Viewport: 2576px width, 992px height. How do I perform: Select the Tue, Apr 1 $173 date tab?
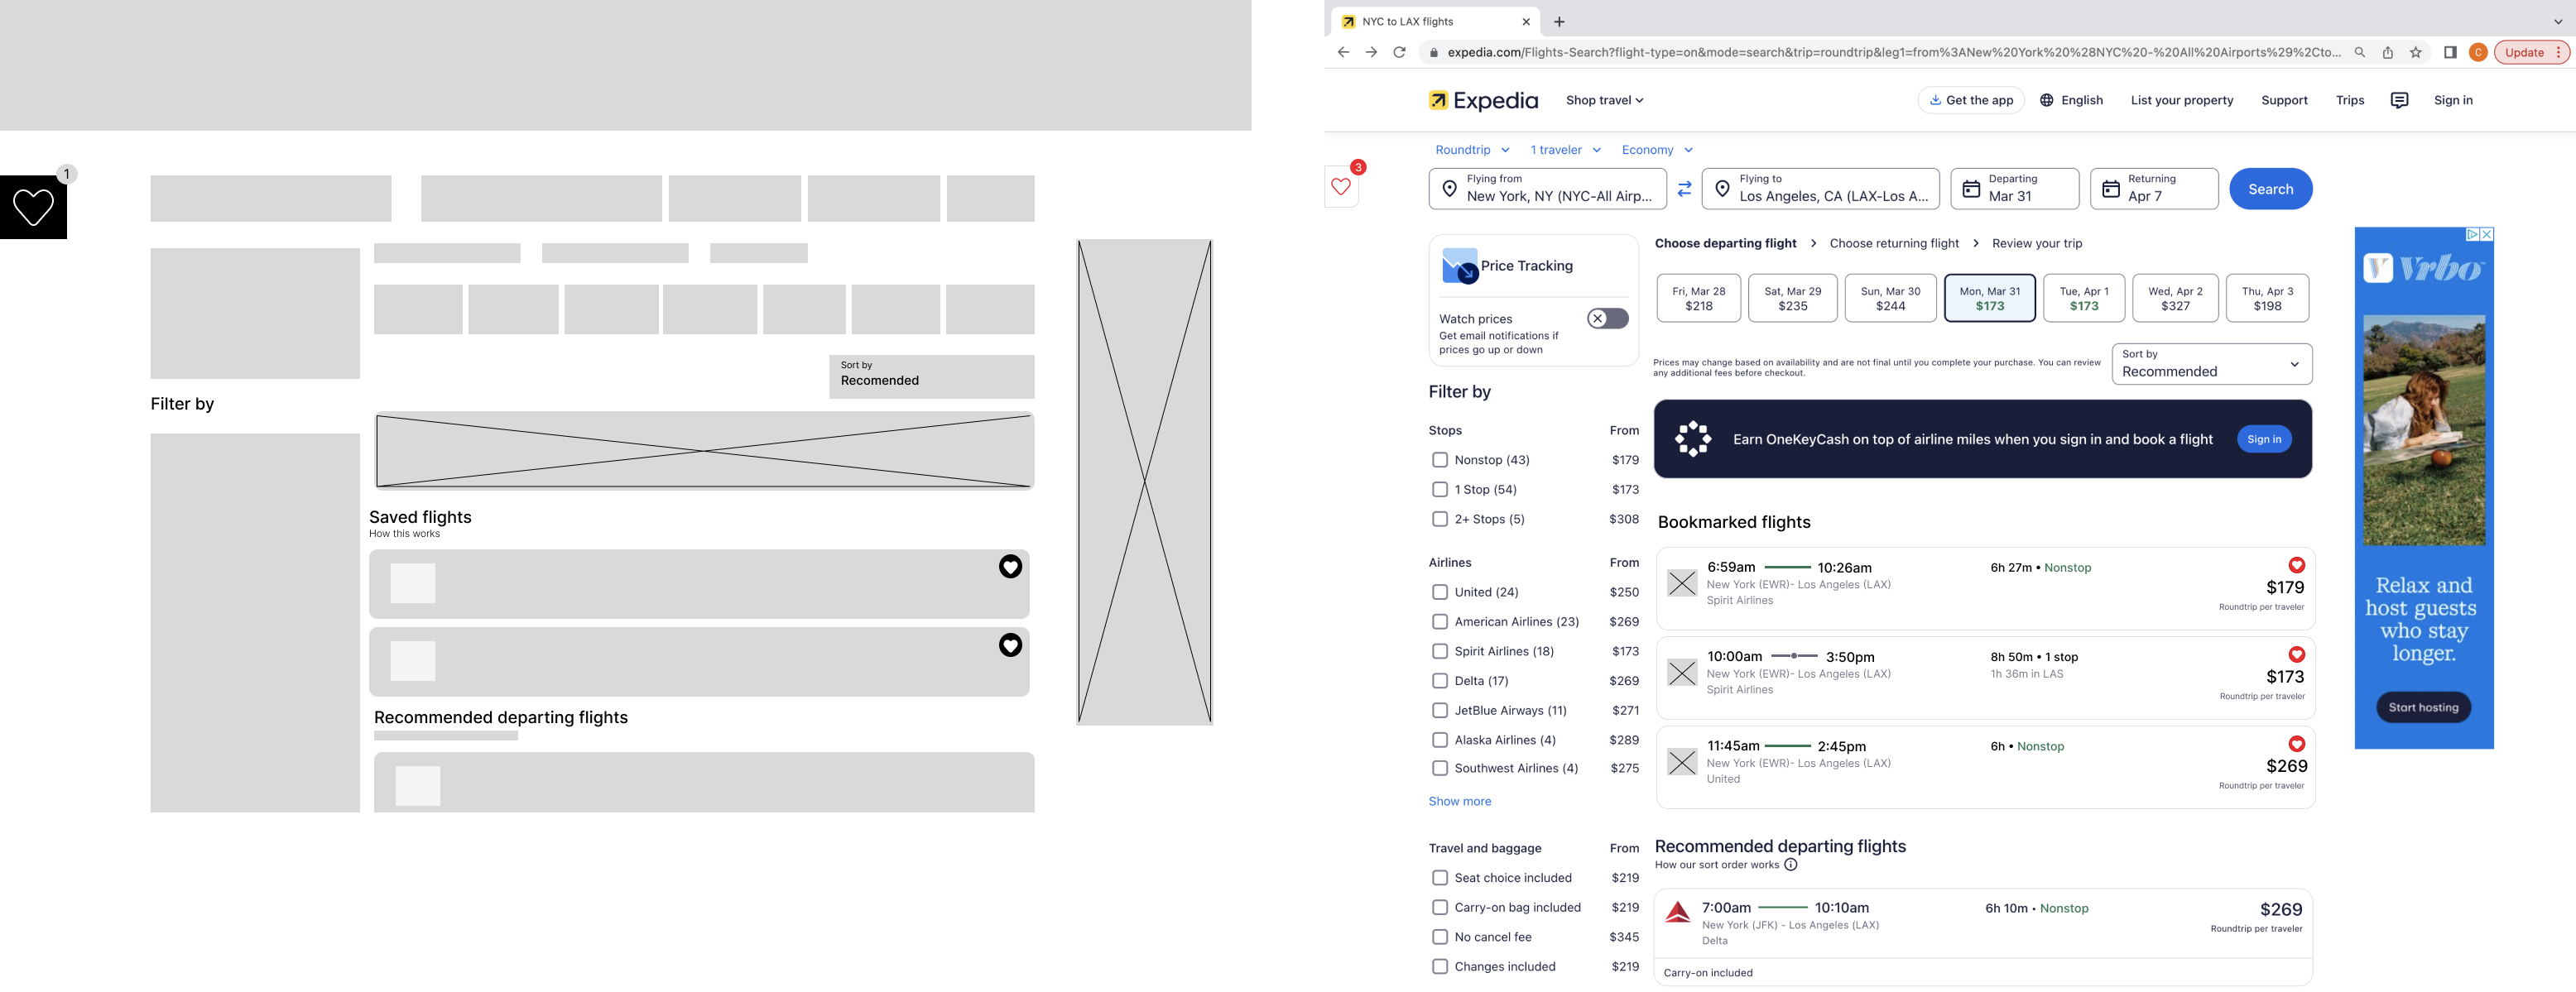(2083, 298)
